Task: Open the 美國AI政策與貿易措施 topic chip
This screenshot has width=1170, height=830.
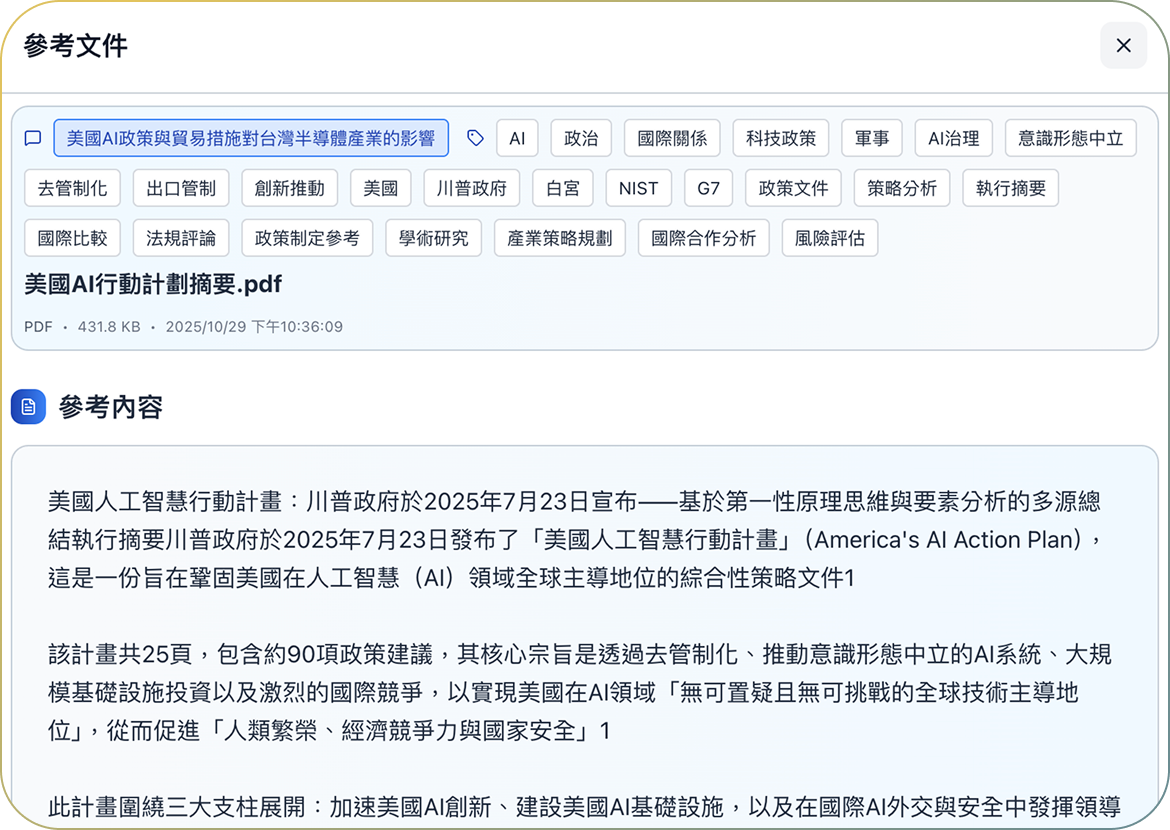Action: 251,138
